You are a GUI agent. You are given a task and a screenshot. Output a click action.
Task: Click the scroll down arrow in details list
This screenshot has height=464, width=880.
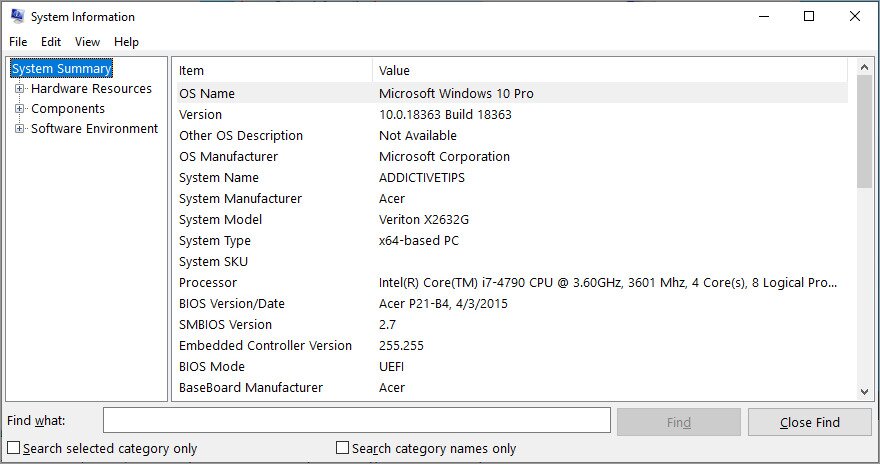(x=864, y=392)
